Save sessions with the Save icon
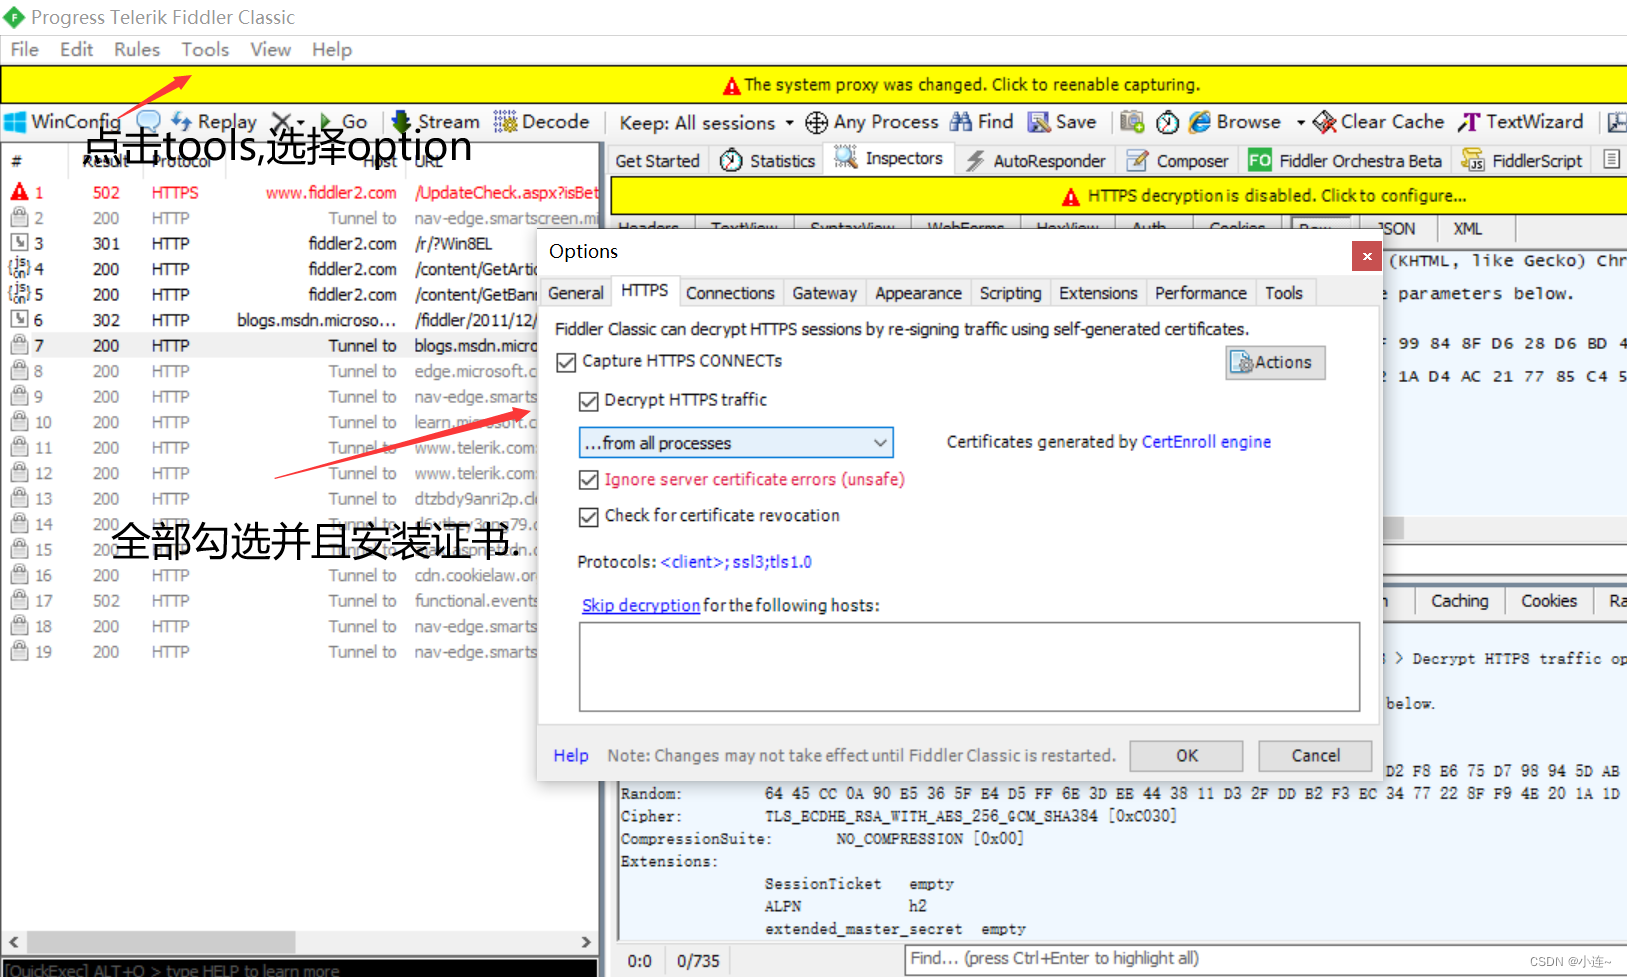This screenshot has height=977, width=1627. 1063,122
